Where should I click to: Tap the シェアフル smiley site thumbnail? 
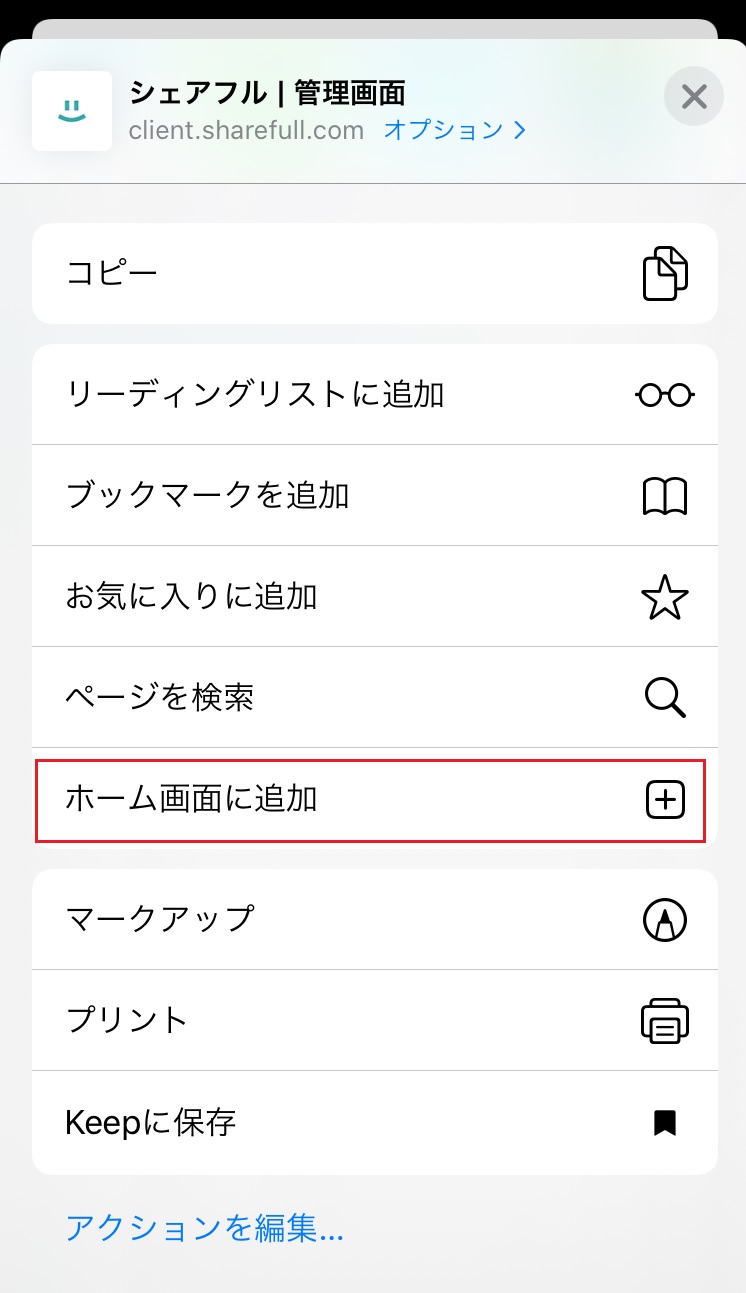[x=72, y=111]
